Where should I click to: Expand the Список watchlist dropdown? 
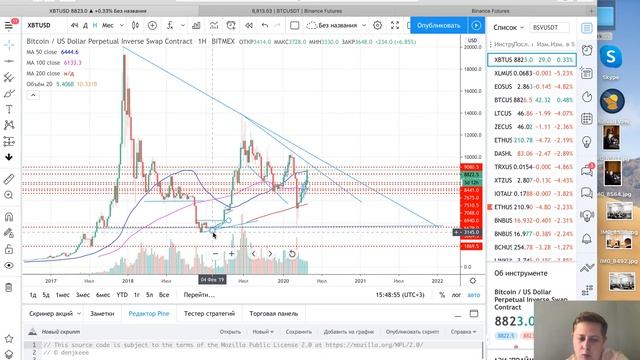tap(508, 28)
